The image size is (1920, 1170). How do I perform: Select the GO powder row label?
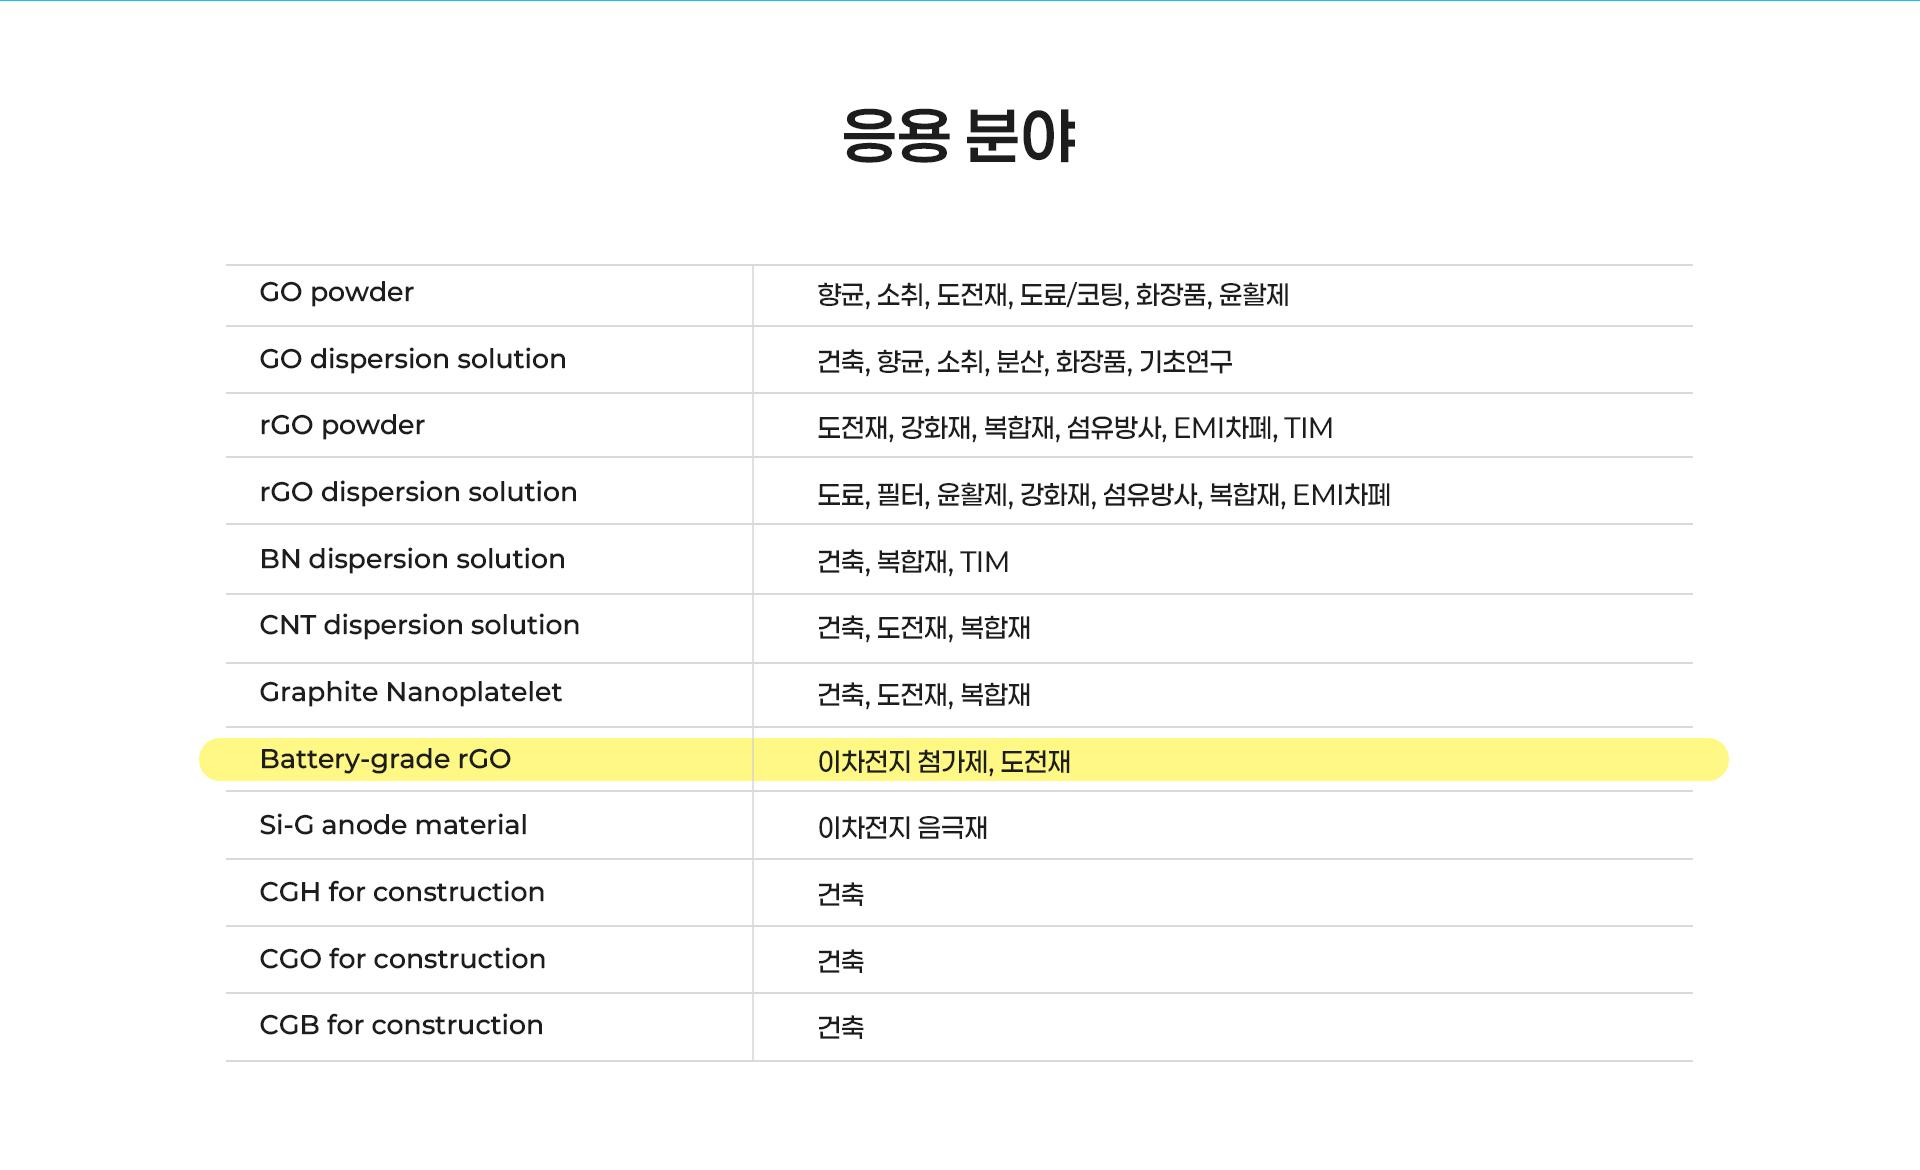coord(336,293)
